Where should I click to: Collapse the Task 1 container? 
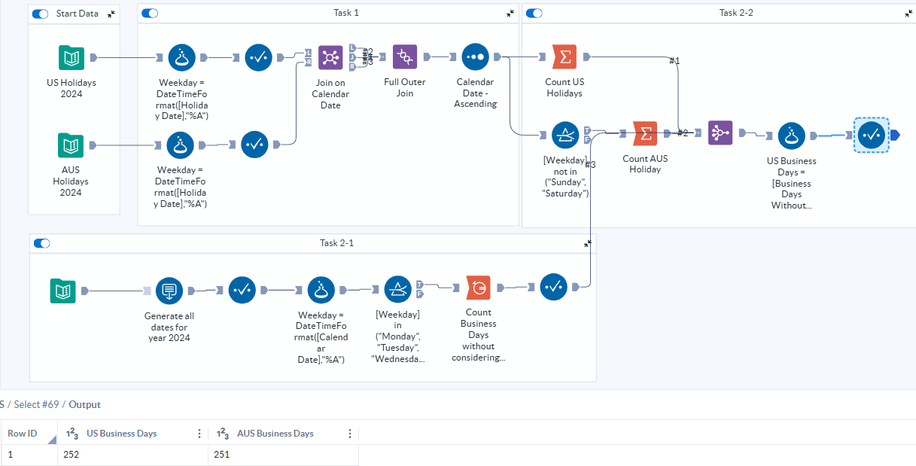pos(510,14)
